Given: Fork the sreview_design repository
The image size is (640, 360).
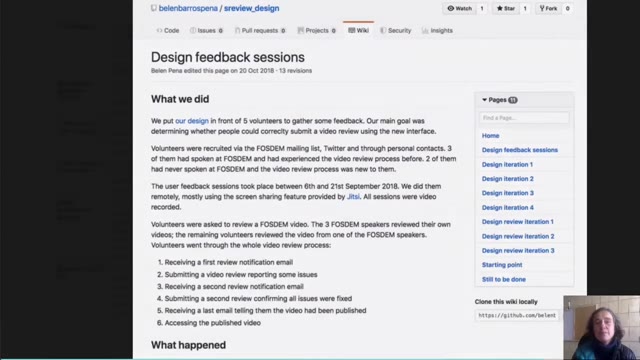Looking at the screenshot, I should pyautogui.click(x=548, y=9).
